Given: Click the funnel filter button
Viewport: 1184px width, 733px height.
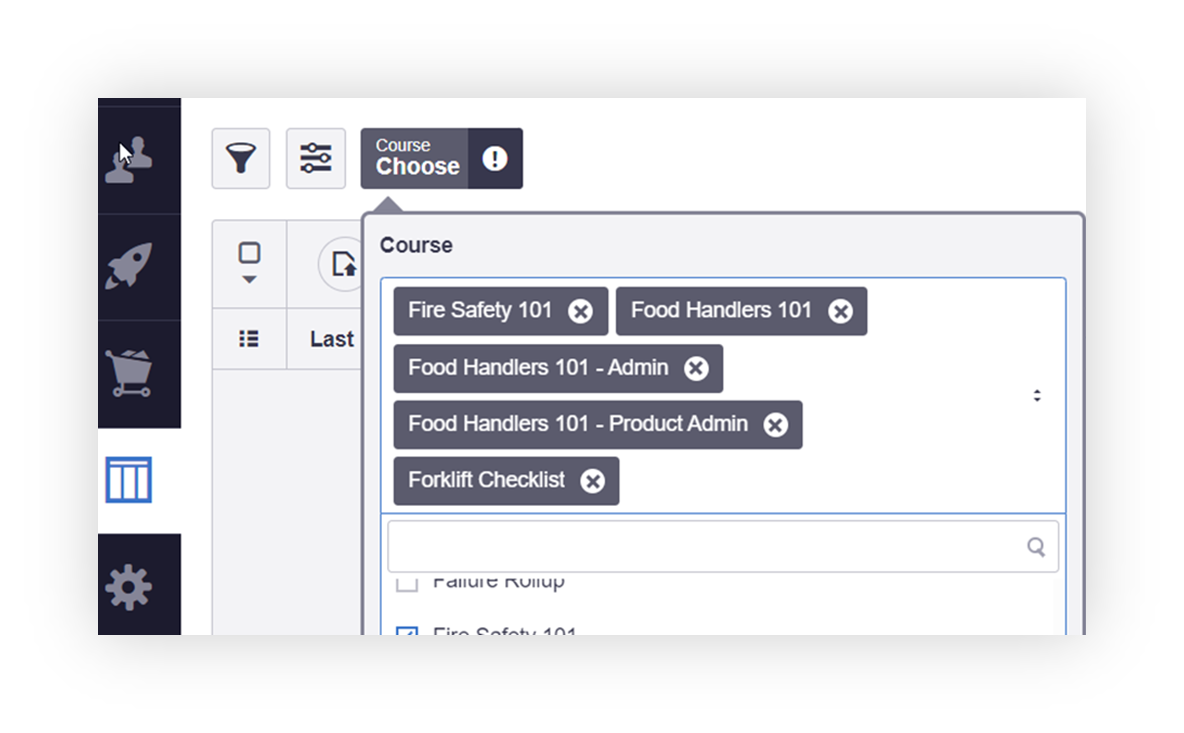Looking at the screenshot, I should 241,158.
